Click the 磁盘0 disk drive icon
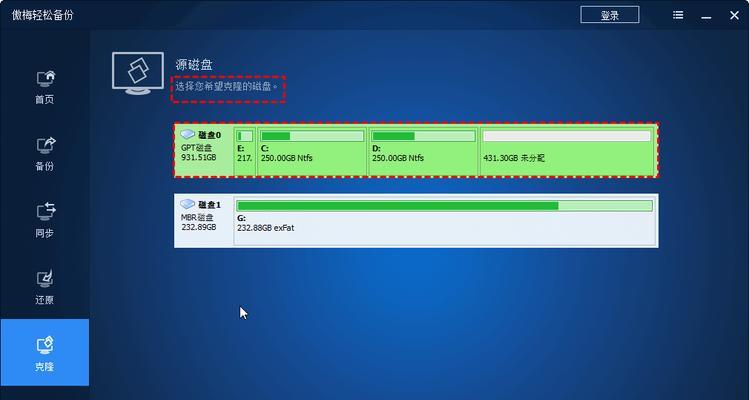The image size is (749, 400). click(x=188, y=134)
